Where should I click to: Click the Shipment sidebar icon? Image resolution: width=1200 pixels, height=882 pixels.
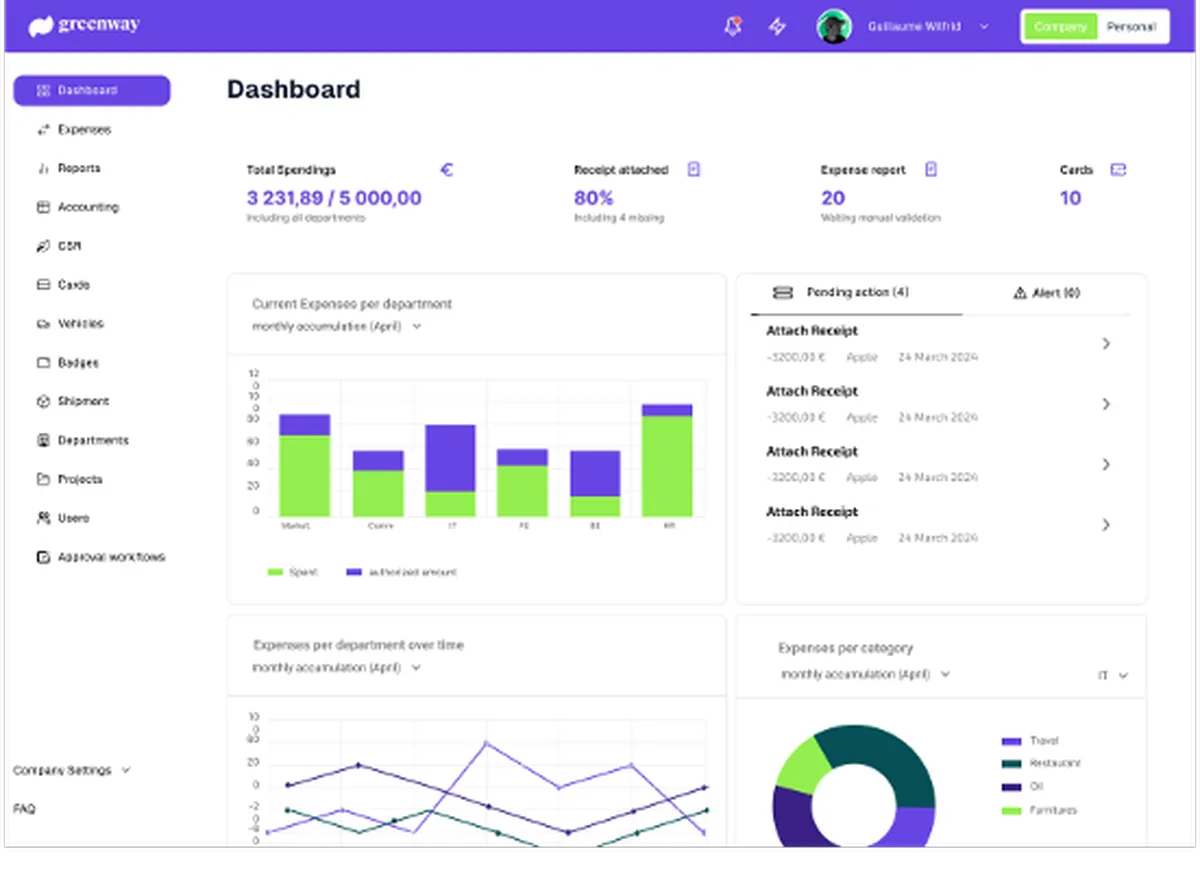[x=43, y=402]
